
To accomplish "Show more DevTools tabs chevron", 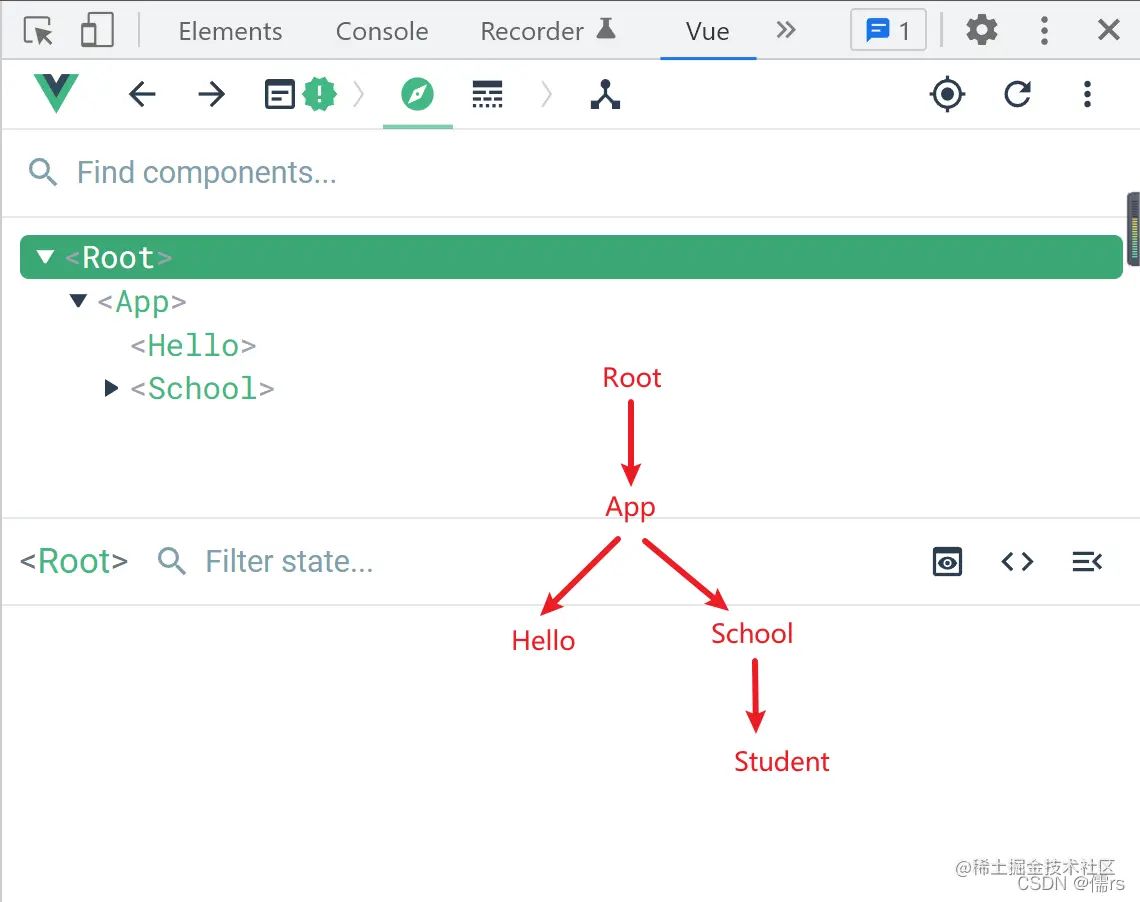I will (786, 30).
